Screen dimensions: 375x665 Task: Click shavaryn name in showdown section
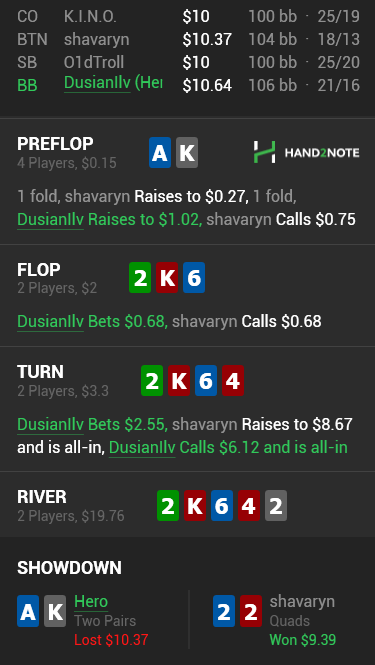pyautogui.click(x=302, y=601)
